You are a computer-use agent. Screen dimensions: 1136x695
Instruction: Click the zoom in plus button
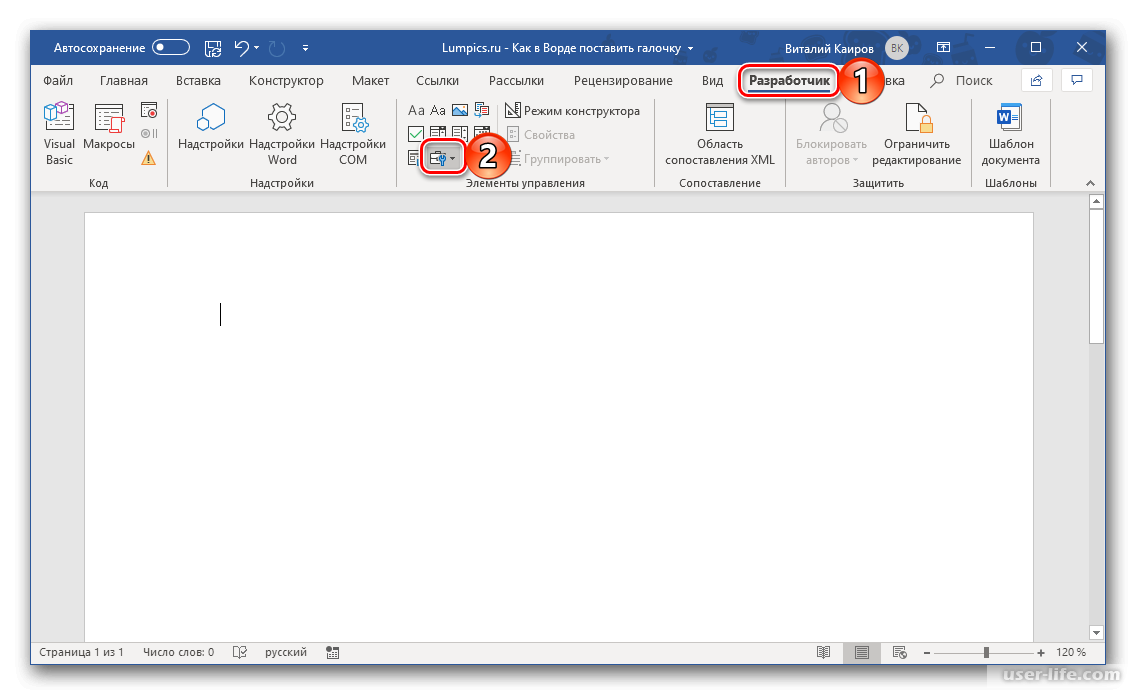(1040, 652)
